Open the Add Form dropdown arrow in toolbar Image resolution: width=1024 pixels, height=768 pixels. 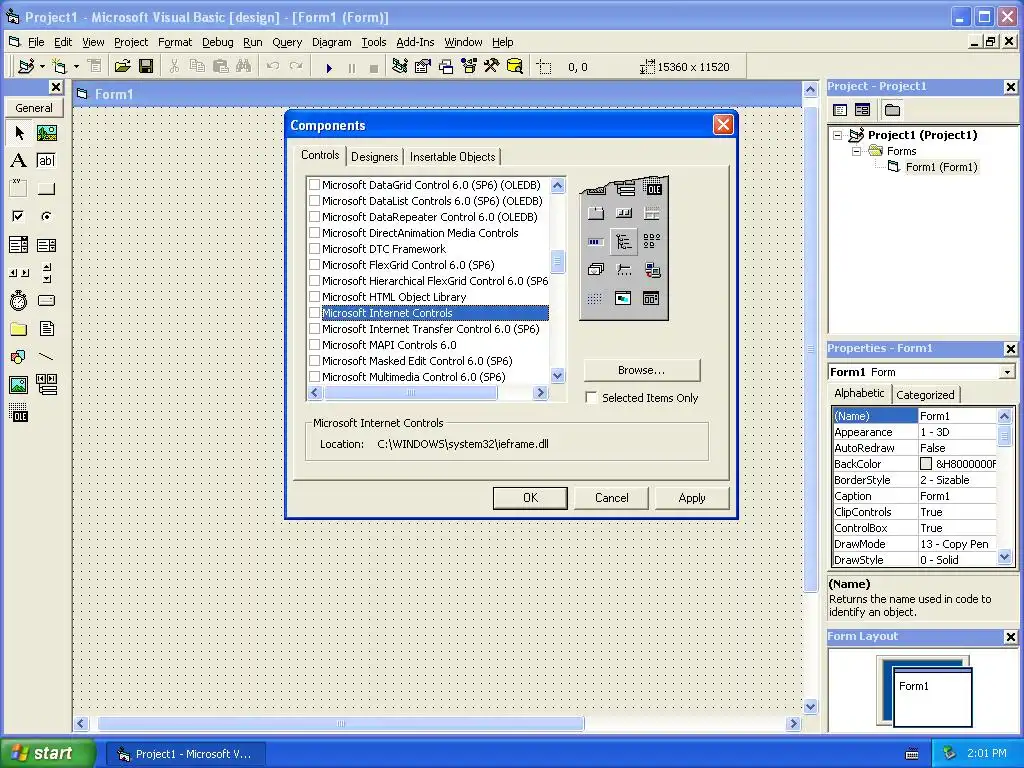click(76, 67)
